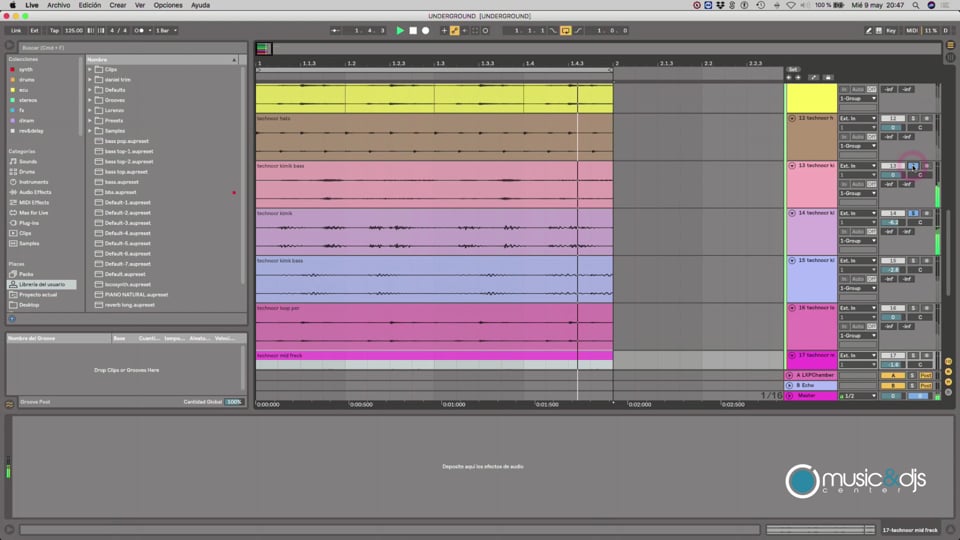The image size is (960, 540).
Task: Click the 125.00 tempo field
Action: (73, 30)
